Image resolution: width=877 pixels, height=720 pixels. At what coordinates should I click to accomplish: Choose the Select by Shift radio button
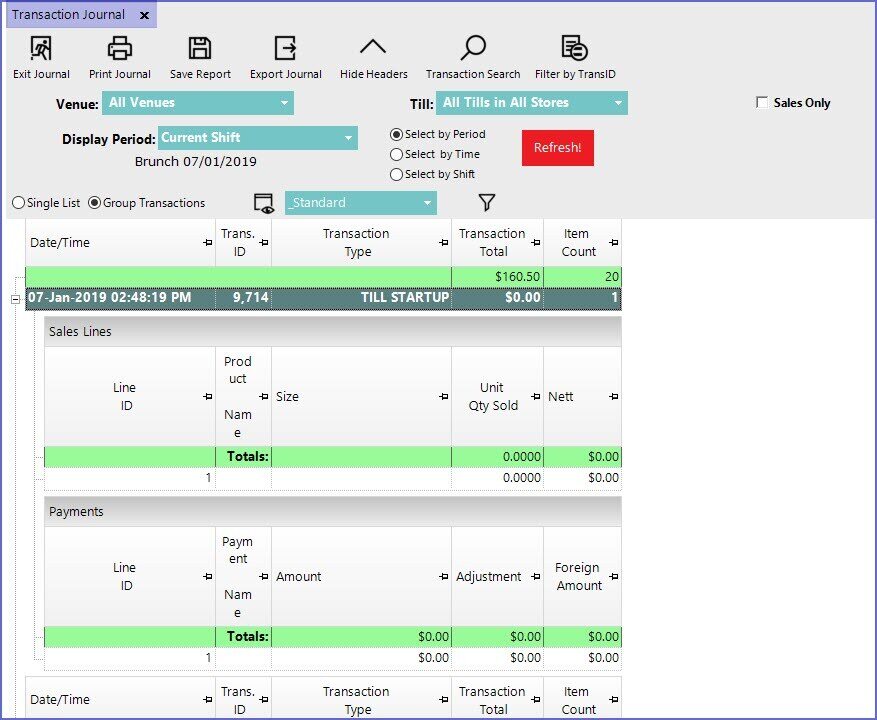tap(397, 175)
